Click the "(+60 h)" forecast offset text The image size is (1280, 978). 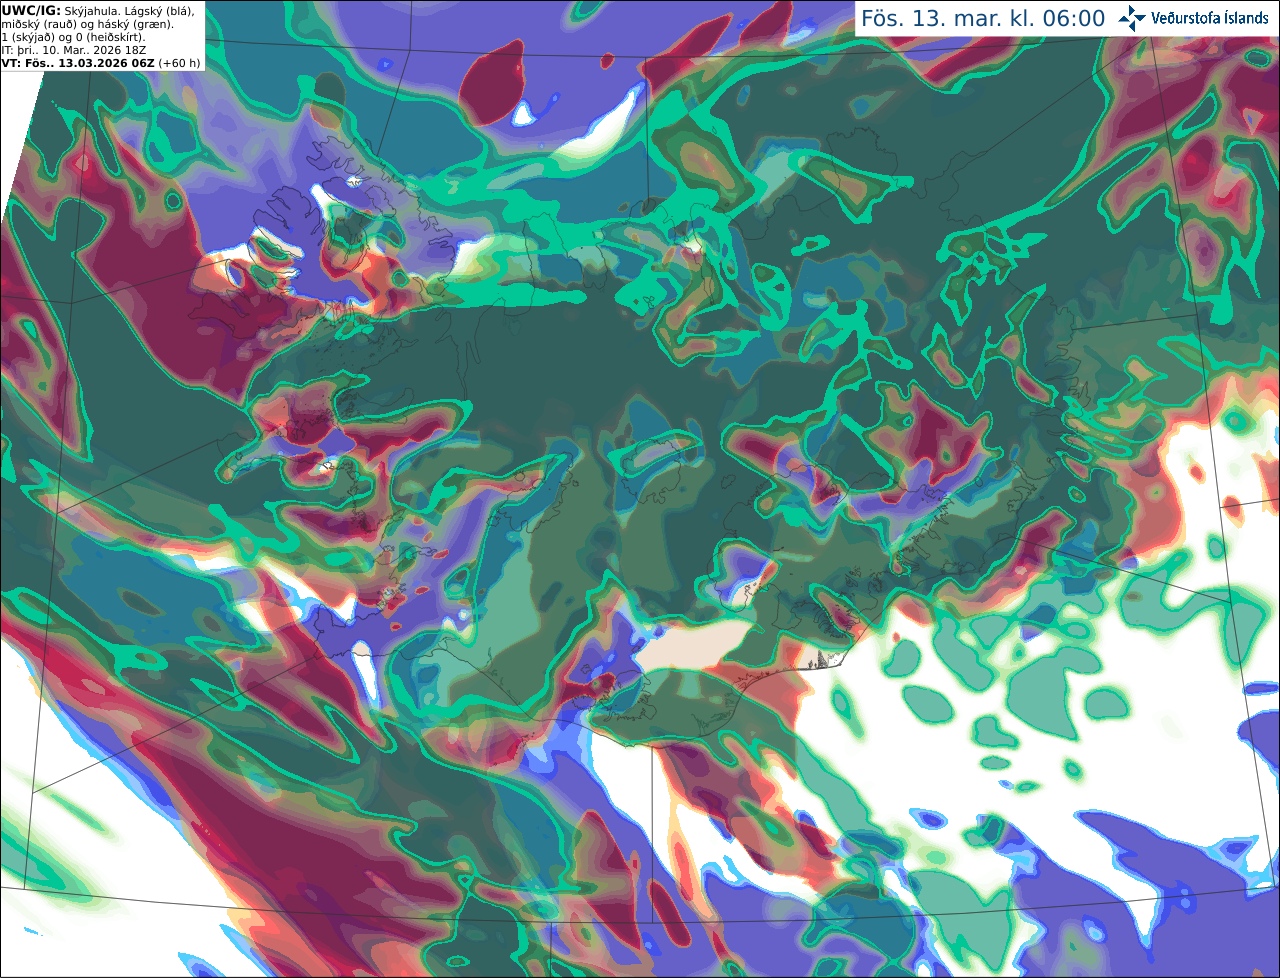(179, 63)
